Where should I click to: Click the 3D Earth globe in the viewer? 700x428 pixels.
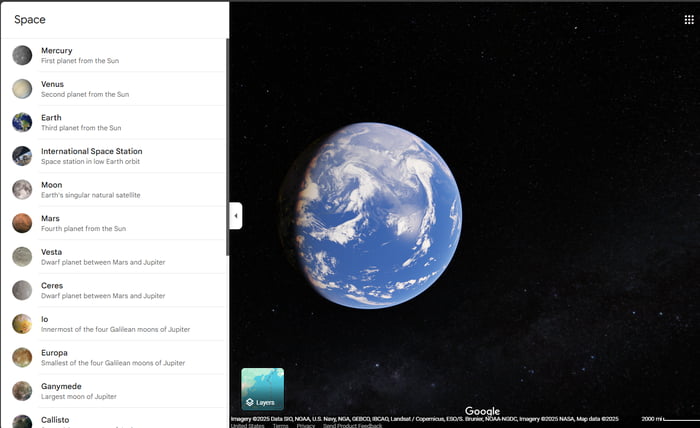pos(370,216)
